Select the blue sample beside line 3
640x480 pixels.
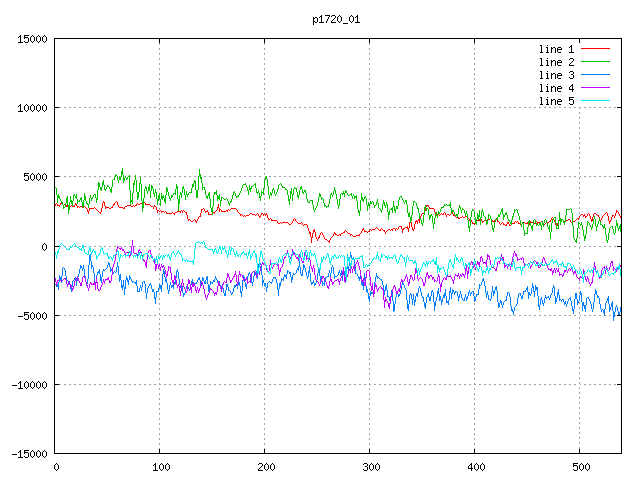tap(595, 74)
